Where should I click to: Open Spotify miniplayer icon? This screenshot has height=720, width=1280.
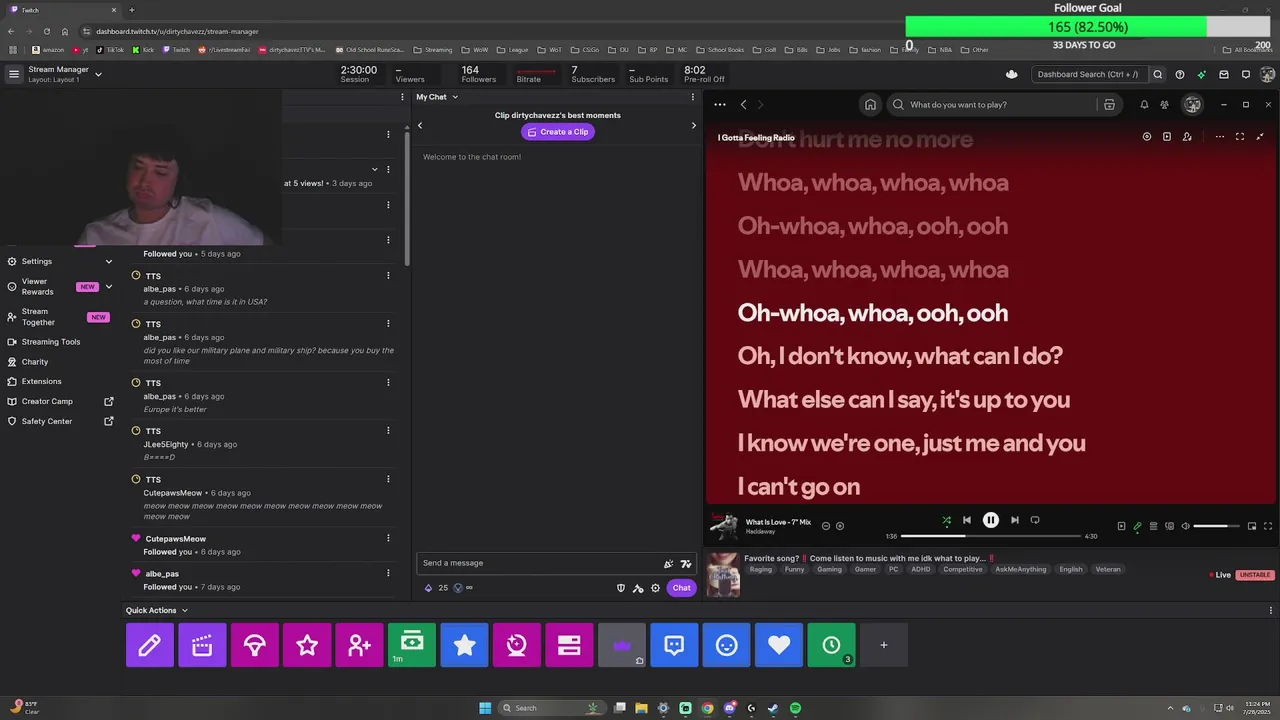(x=1252, y=526)
